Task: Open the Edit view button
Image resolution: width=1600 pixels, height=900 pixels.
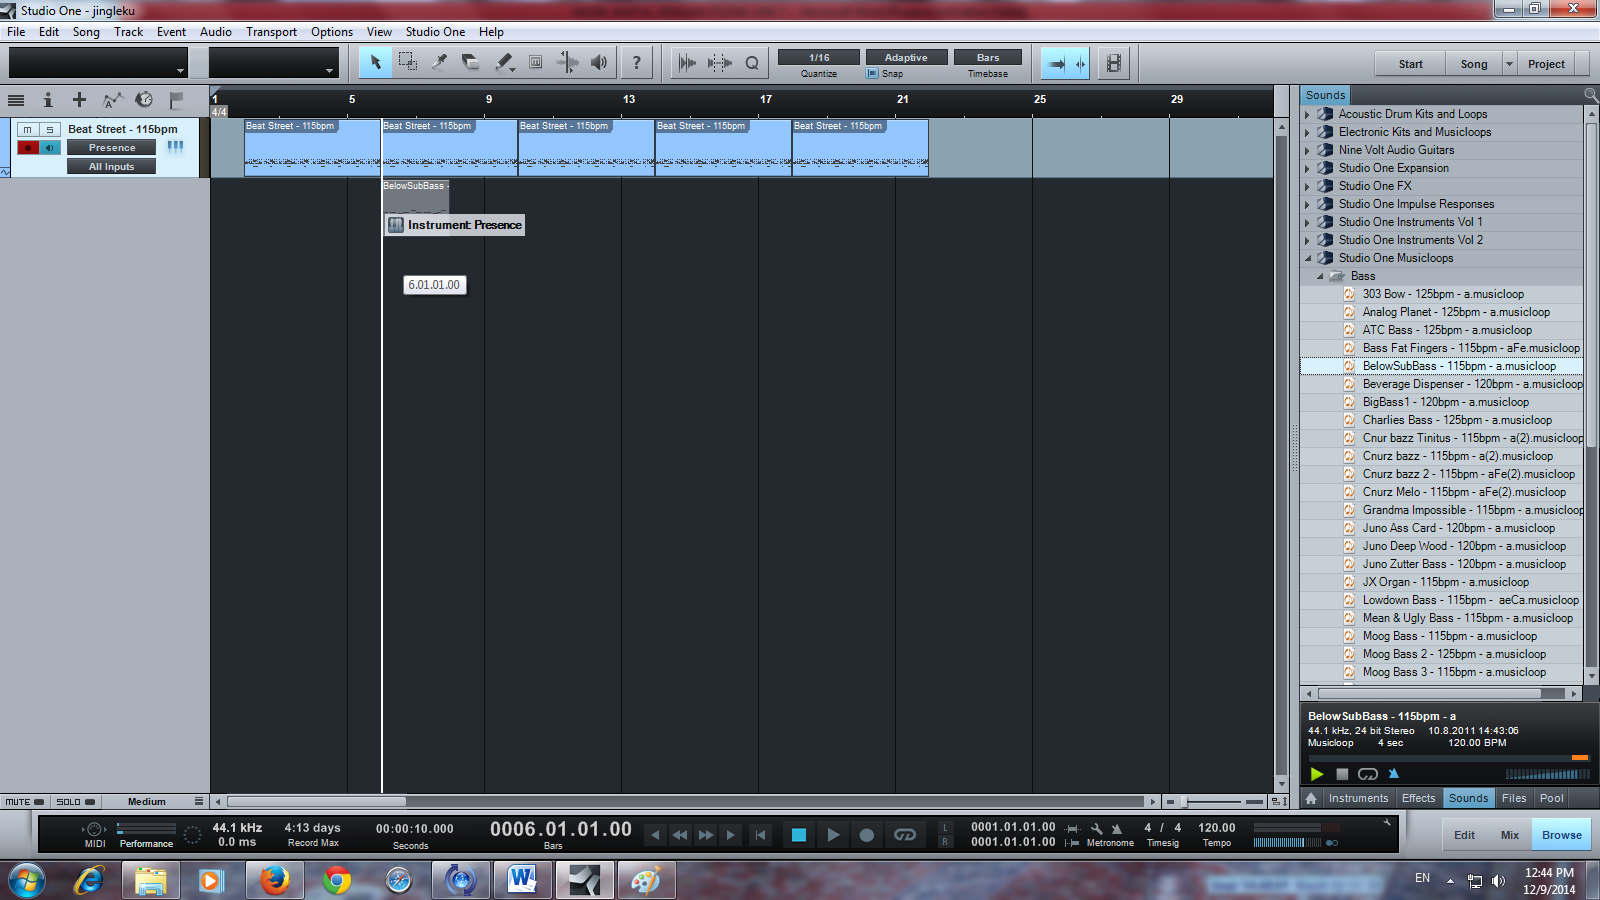Action: click(1464, 835)
